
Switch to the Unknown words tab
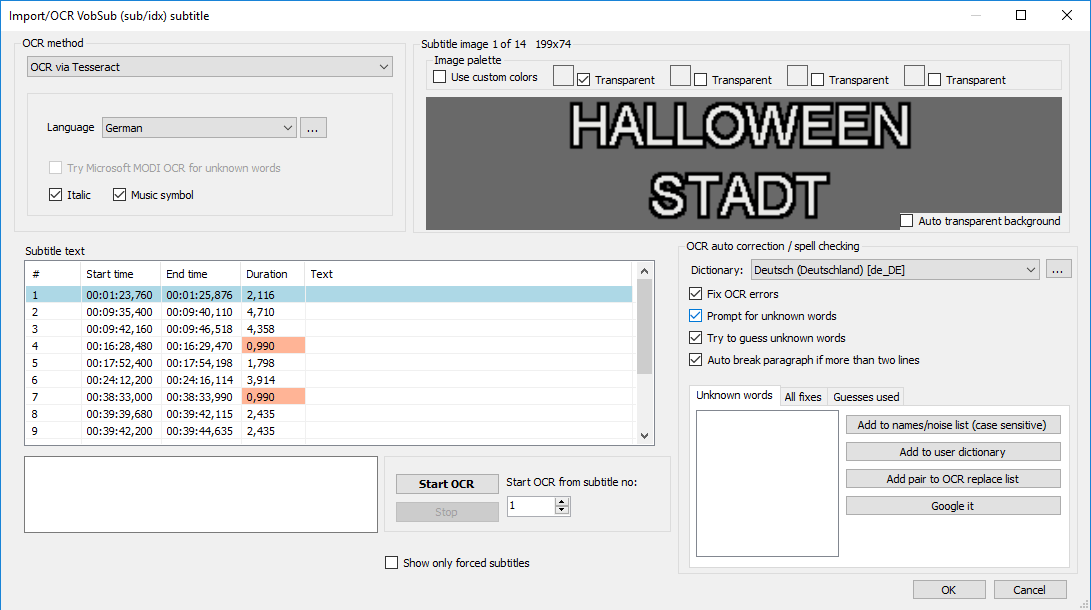click(734, 395)
